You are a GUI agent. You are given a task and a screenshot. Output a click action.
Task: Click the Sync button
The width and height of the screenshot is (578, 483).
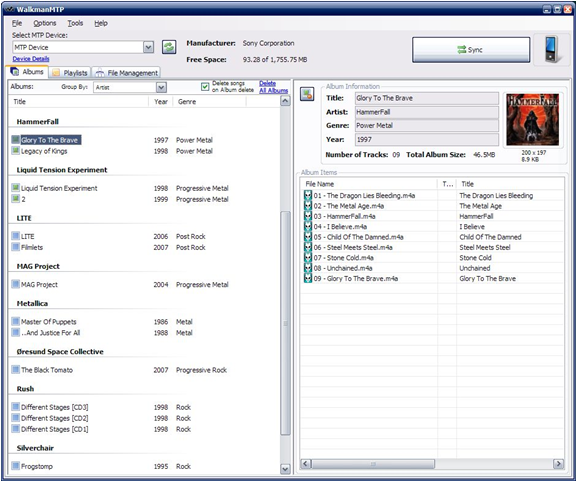(x=471, y=49)
